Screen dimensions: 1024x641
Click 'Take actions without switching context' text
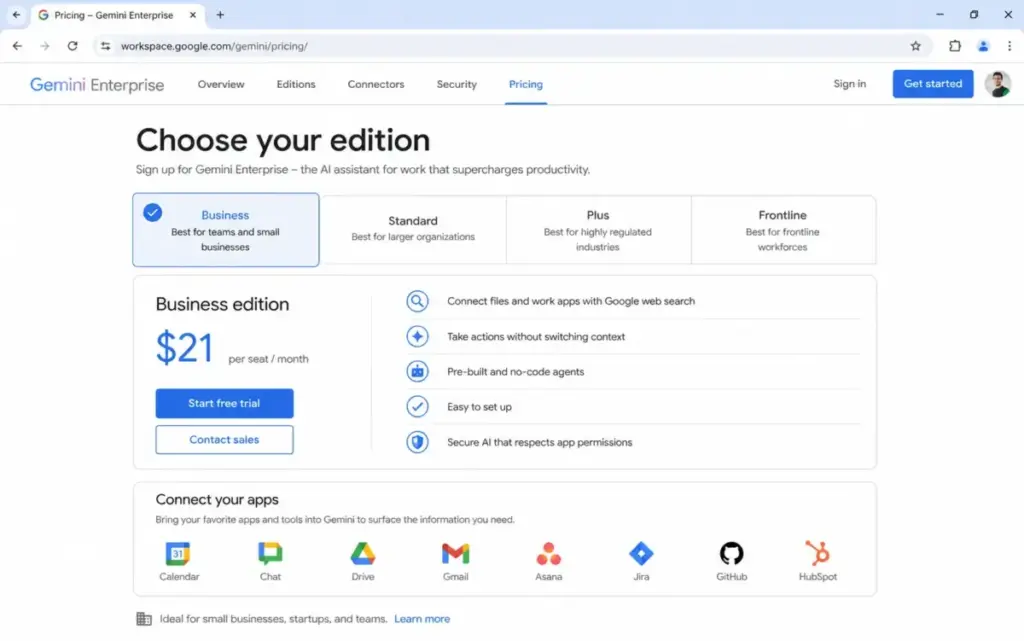536,336
